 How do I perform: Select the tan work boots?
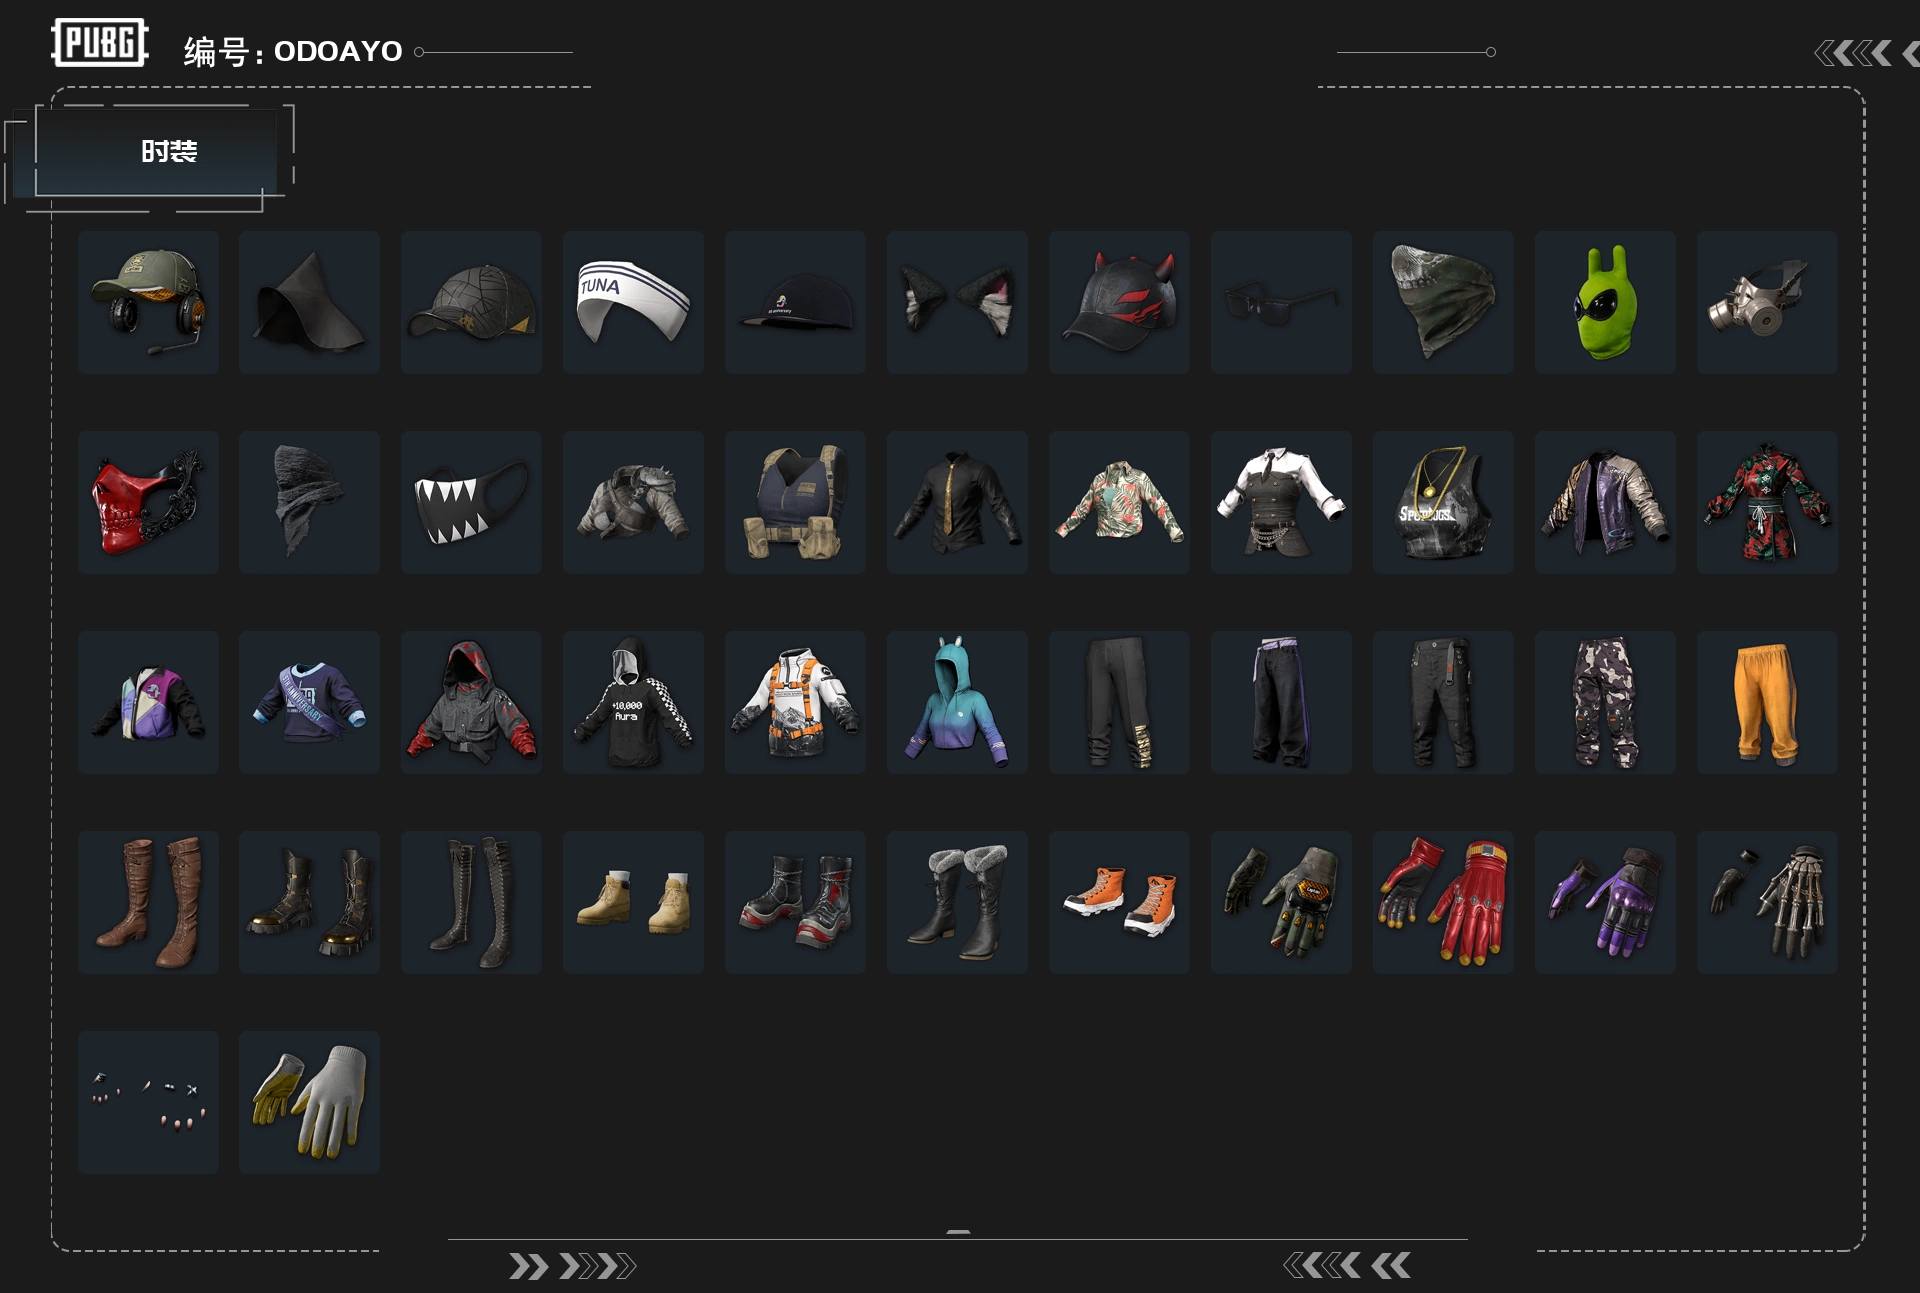click(x=634, y=902)
